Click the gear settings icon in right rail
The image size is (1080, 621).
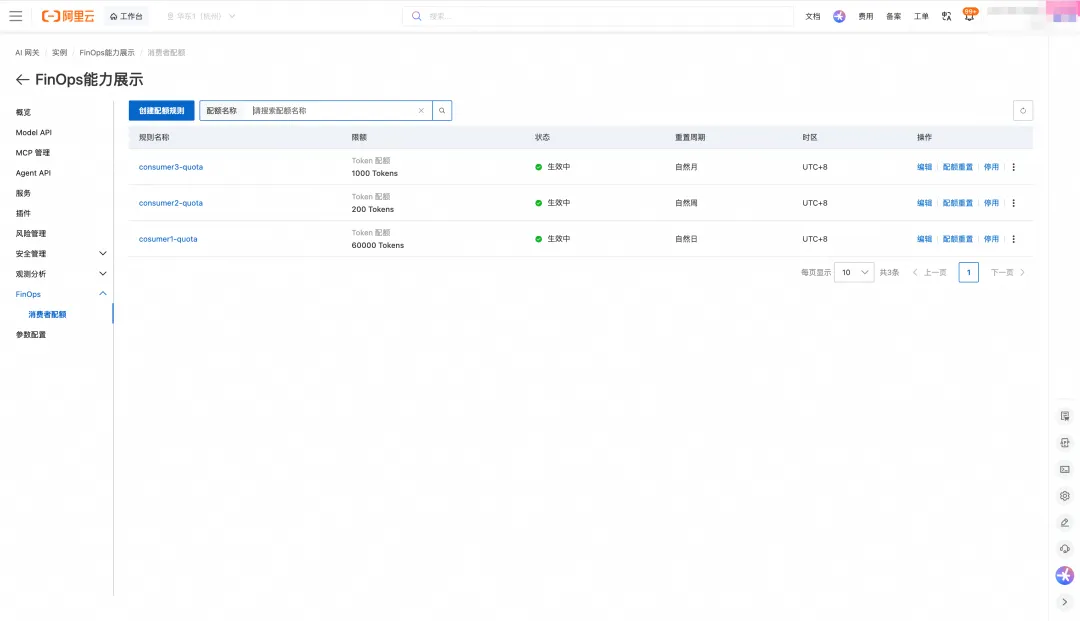tap(1065, 496)
